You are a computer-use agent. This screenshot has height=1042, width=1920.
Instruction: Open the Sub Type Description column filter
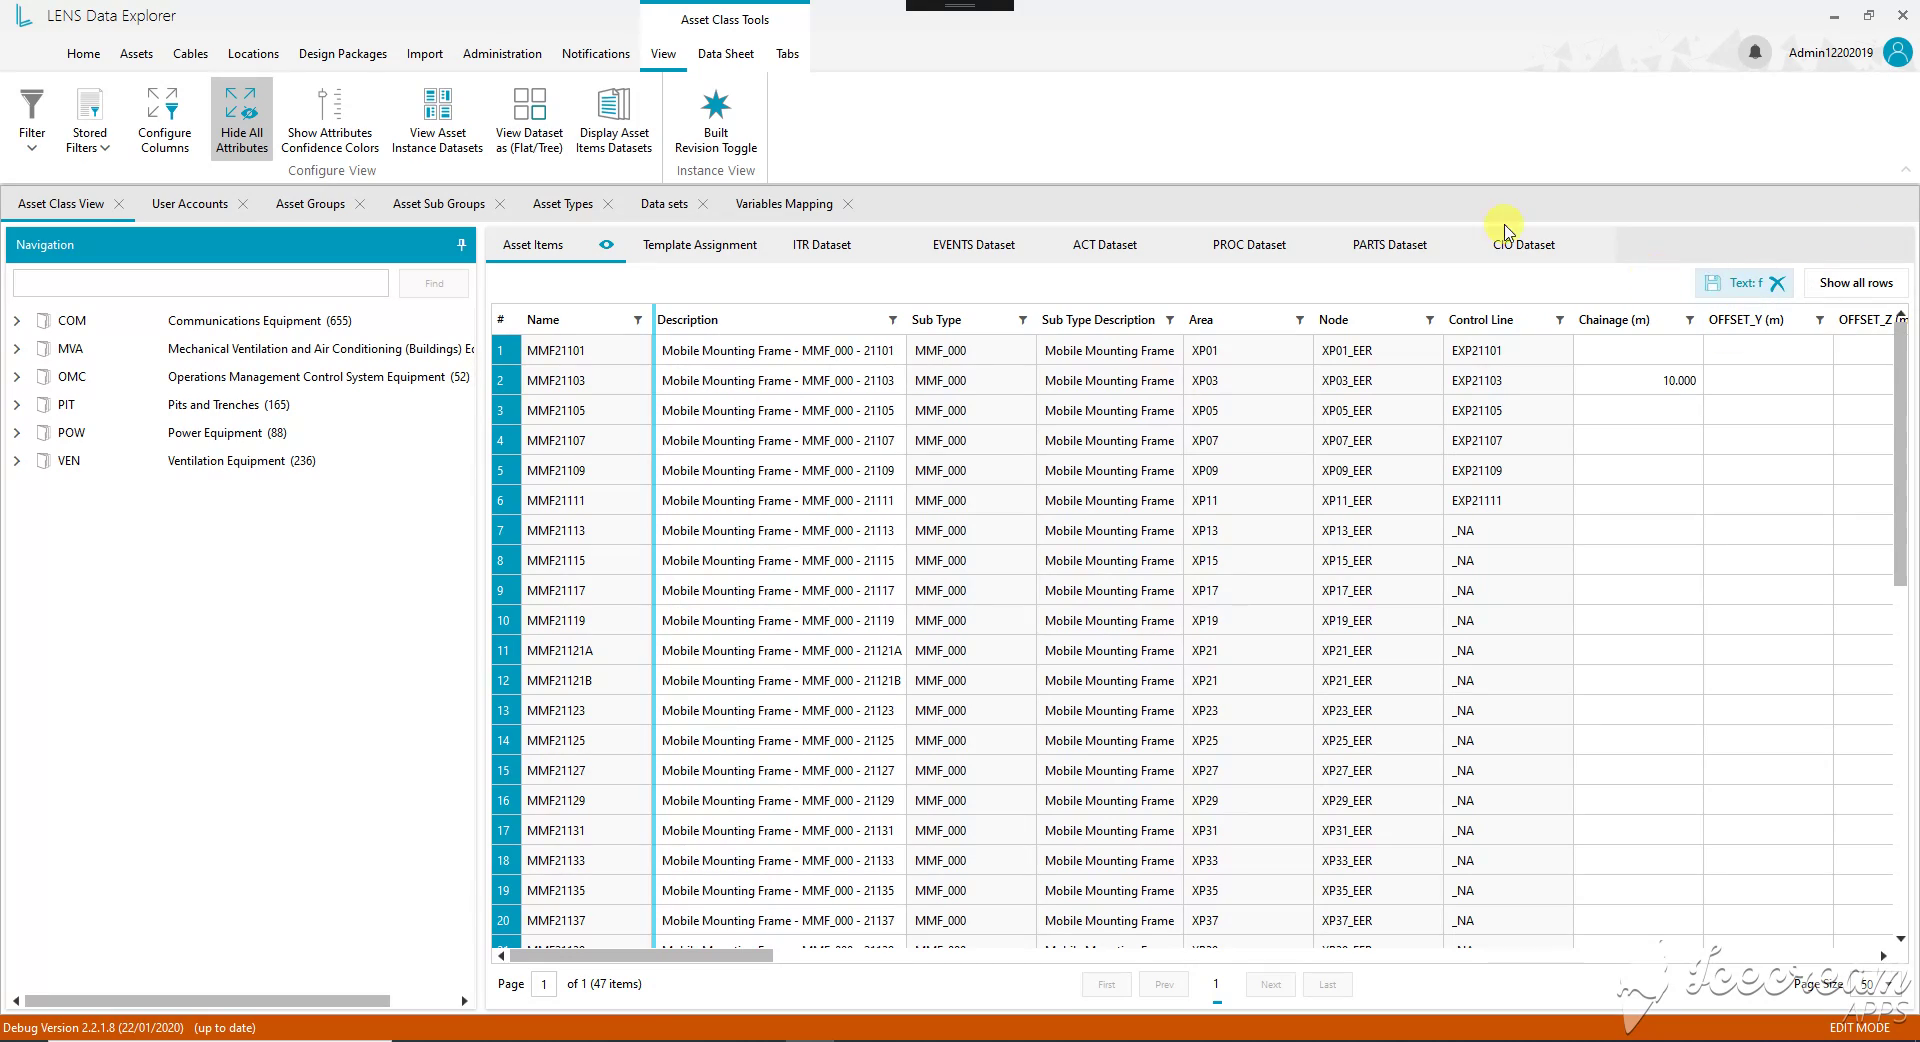[x=1169, y=320]
